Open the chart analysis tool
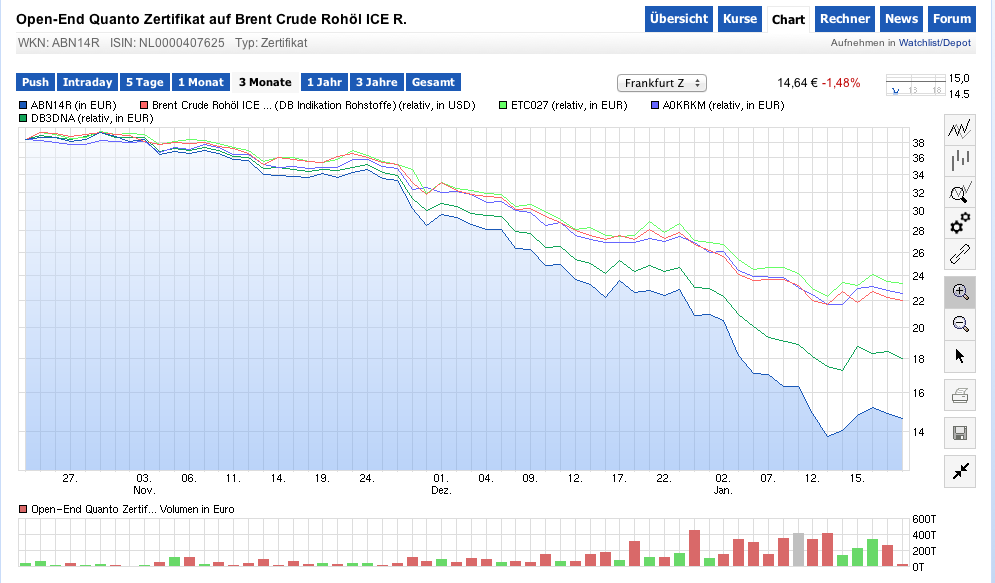995x583 pixels. [959, 191]
